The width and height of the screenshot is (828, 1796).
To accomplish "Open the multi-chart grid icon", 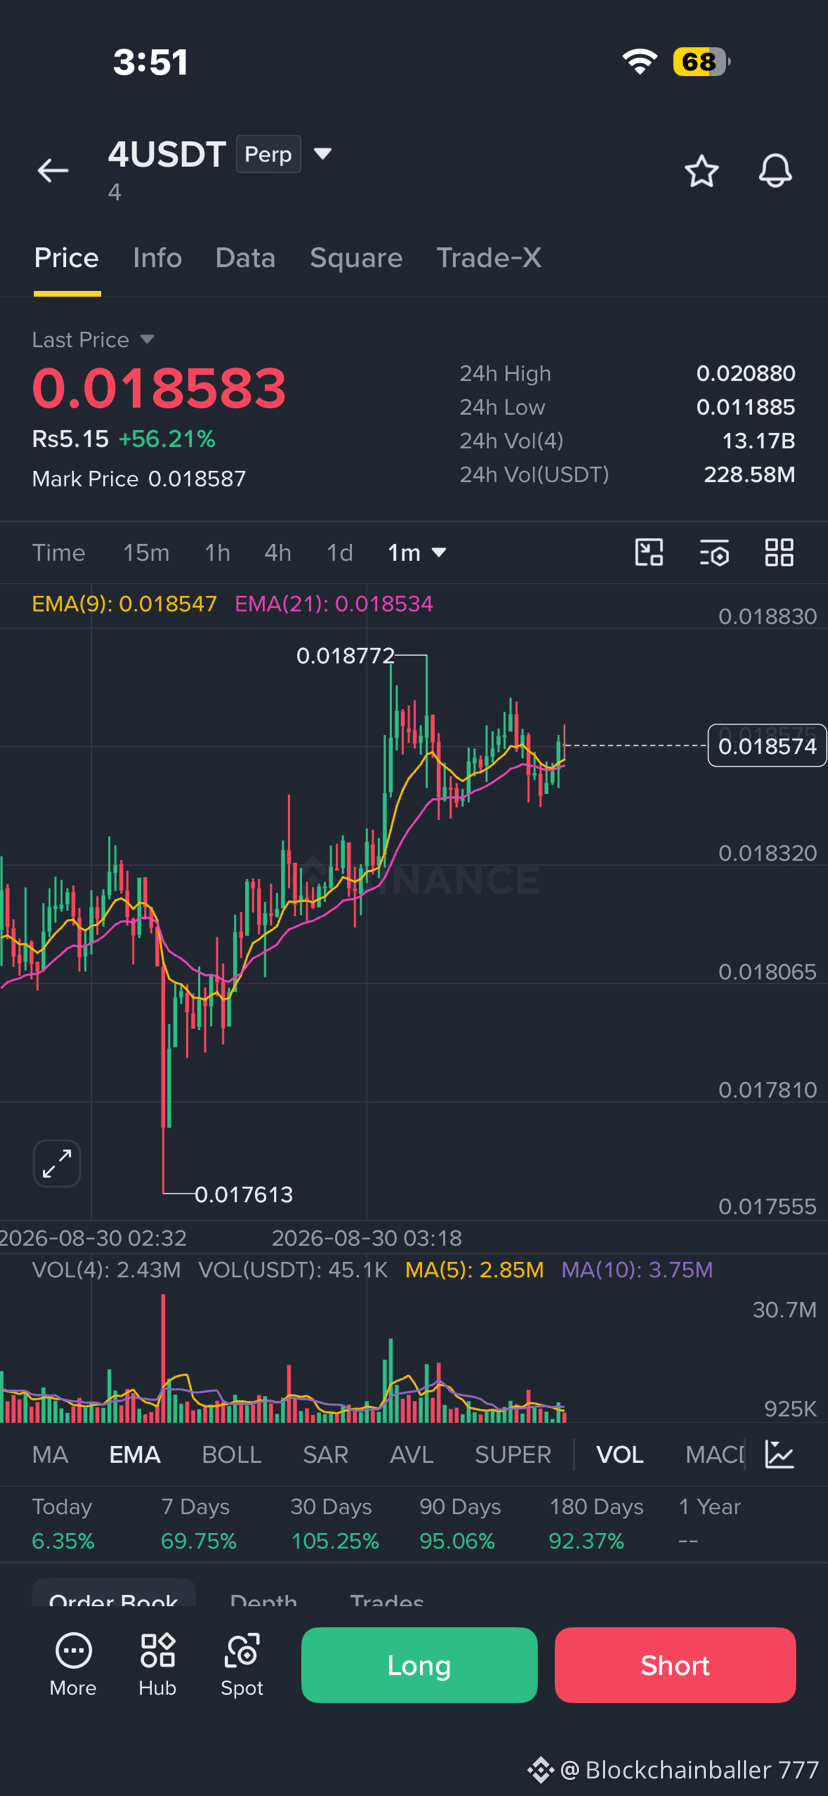I will [779, 552].
